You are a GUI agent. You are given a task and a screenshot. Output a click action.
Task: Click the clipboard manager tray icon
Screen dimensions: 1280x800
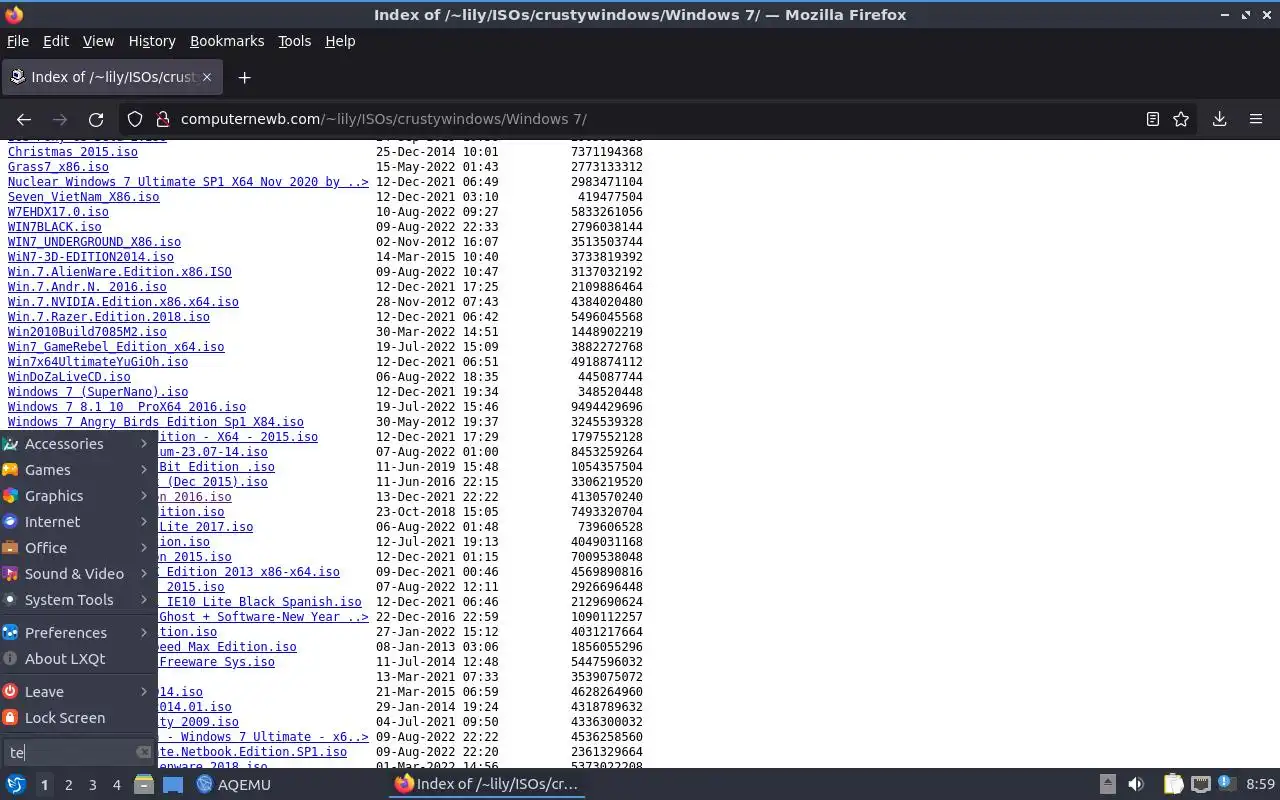point(1173,785)
